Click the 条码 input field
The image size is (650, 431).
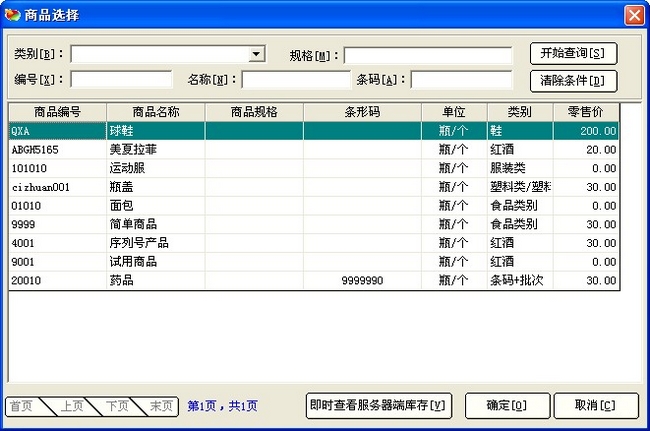461,80
